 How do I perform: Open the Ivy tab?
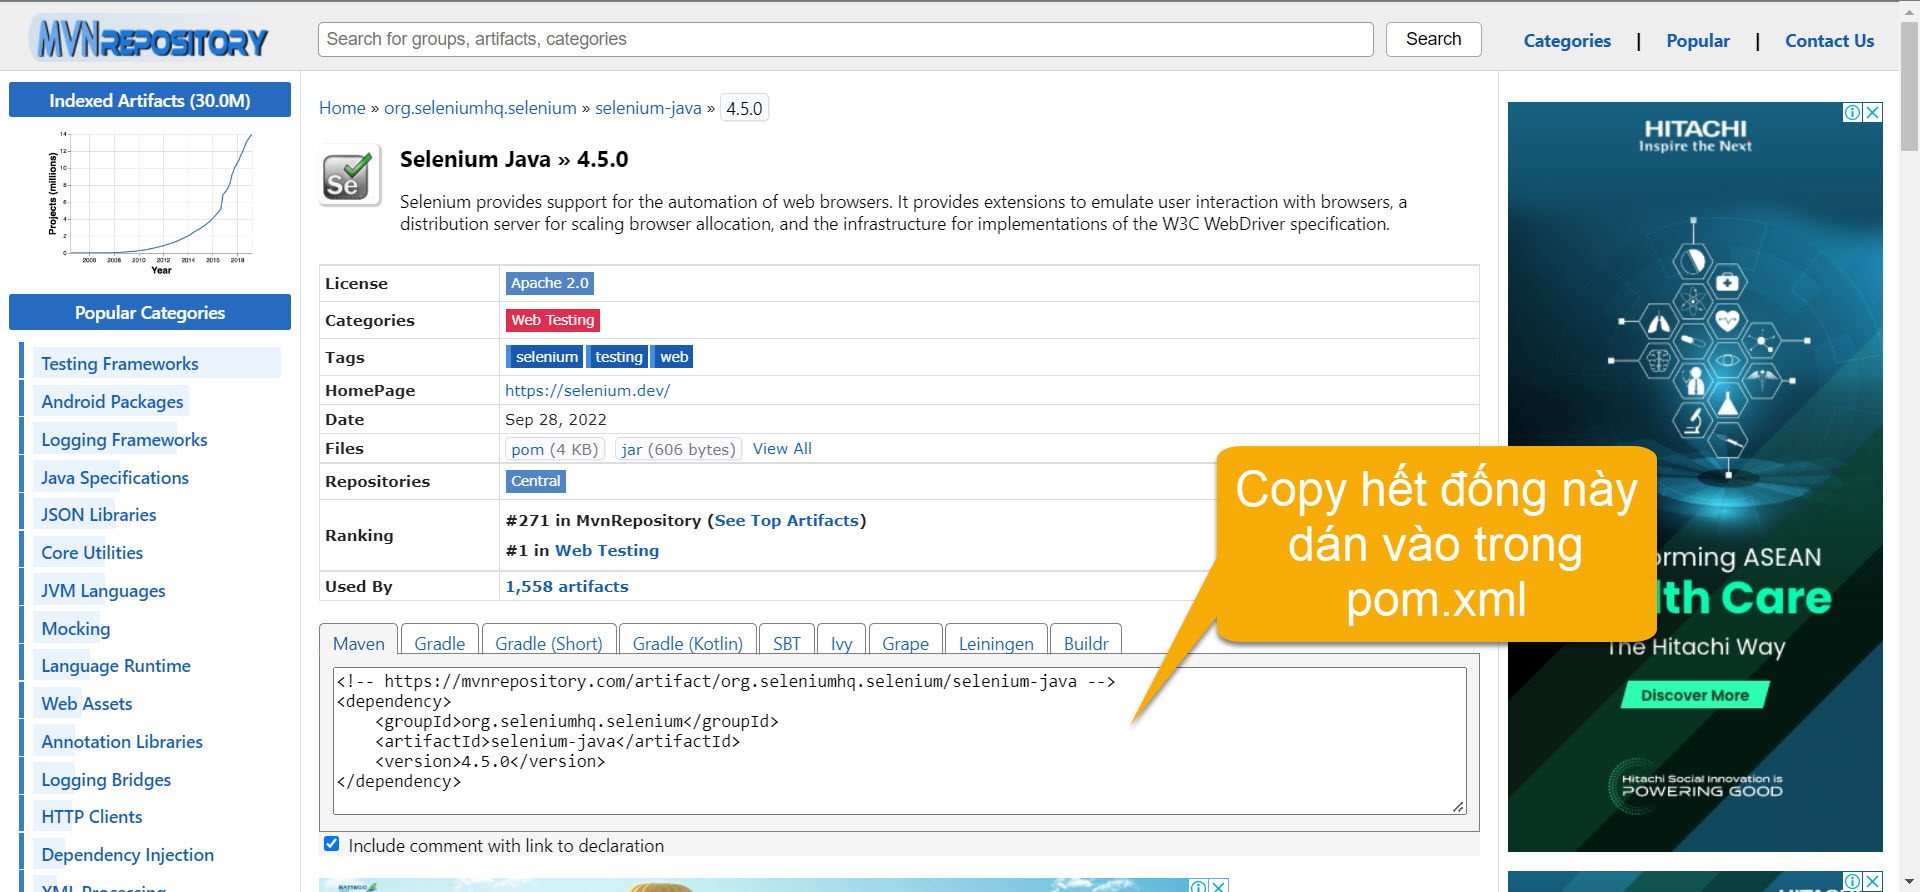click(841, 643)
